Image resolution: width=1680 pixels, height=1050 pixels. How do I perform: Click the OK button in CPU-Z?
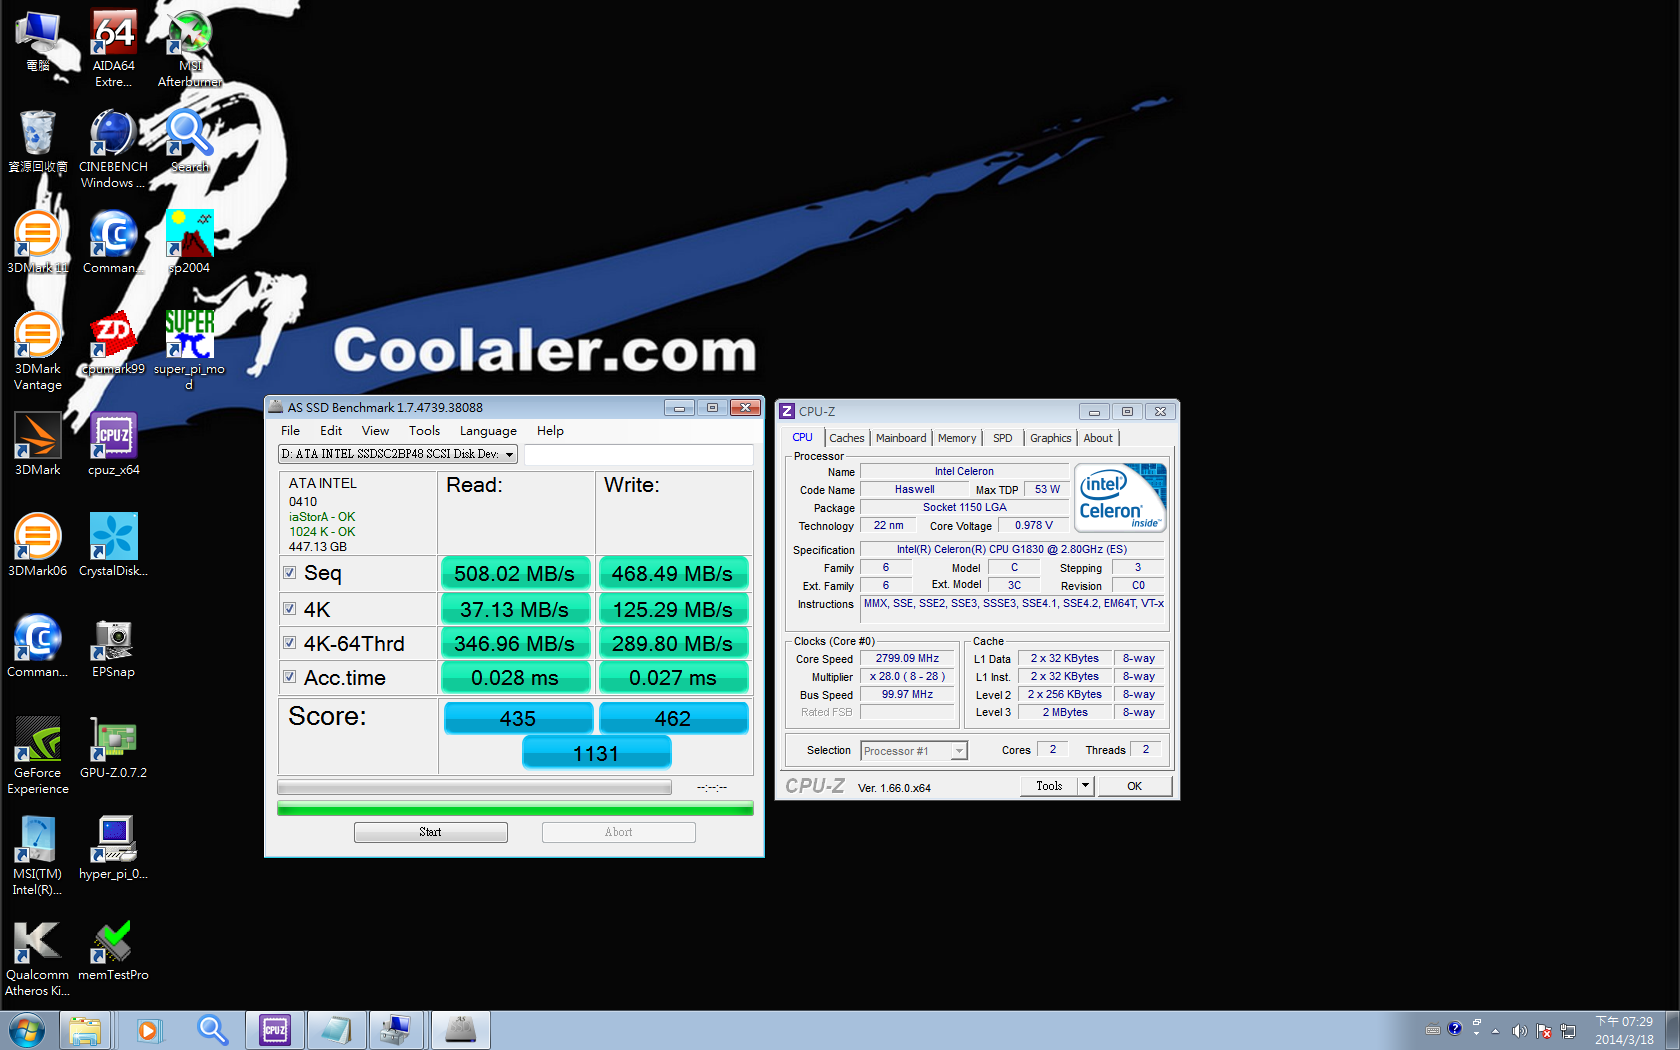tap(1135, 786)
